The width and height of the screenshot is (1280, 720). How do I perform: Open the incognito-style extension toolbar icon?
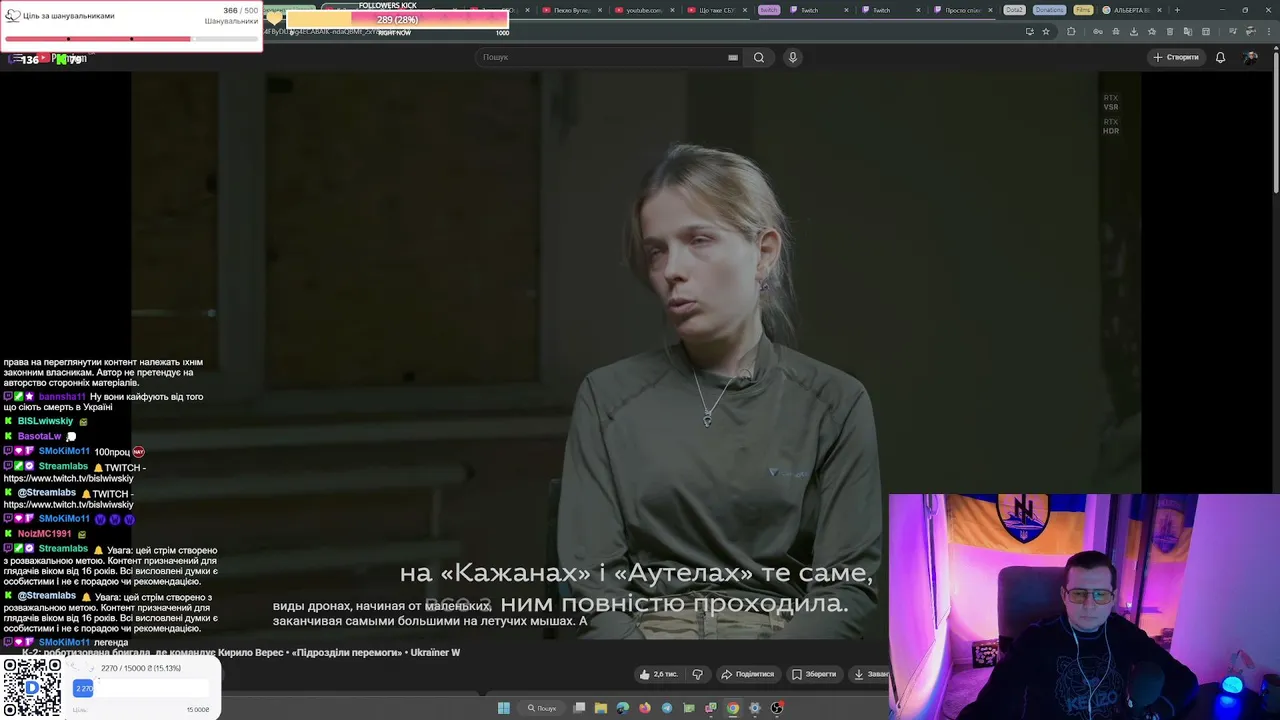1115,31
